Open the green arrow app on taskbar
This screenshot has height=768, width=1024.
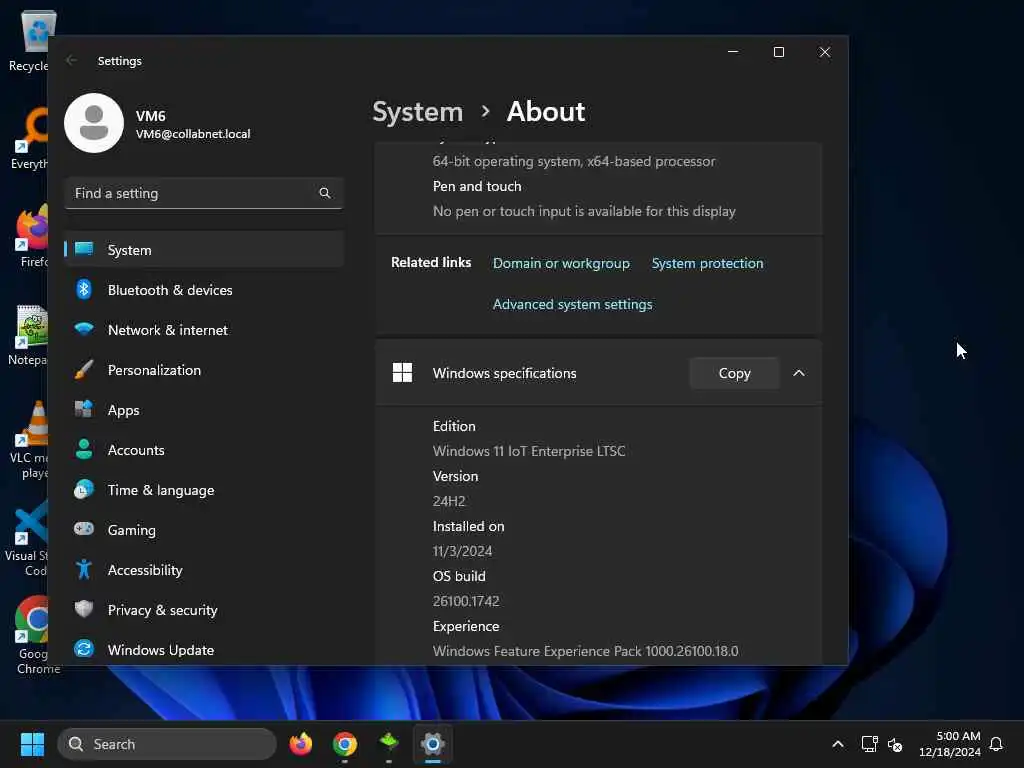(389, 744)
